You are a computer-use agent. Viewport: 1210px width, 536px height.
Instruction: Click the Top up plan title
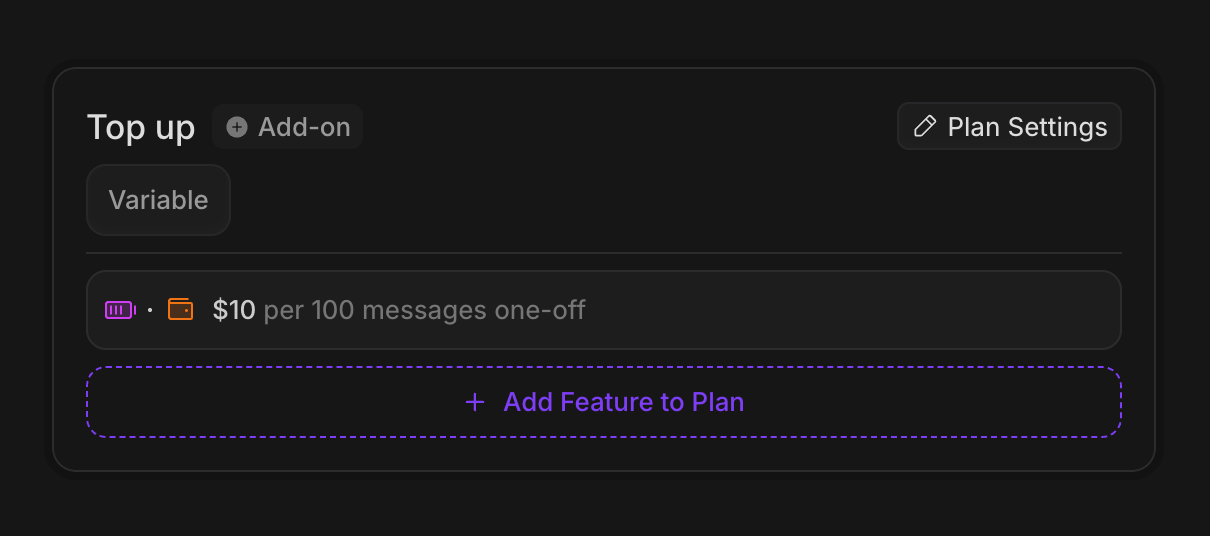140,128
